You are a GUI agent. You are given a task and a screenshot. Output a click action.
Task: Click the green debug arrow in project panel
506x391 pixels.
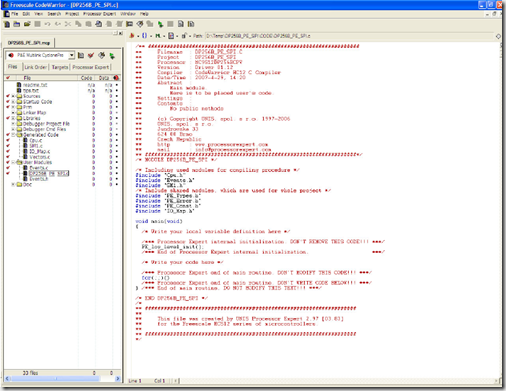pyautogui.click(x=112, y=56)
